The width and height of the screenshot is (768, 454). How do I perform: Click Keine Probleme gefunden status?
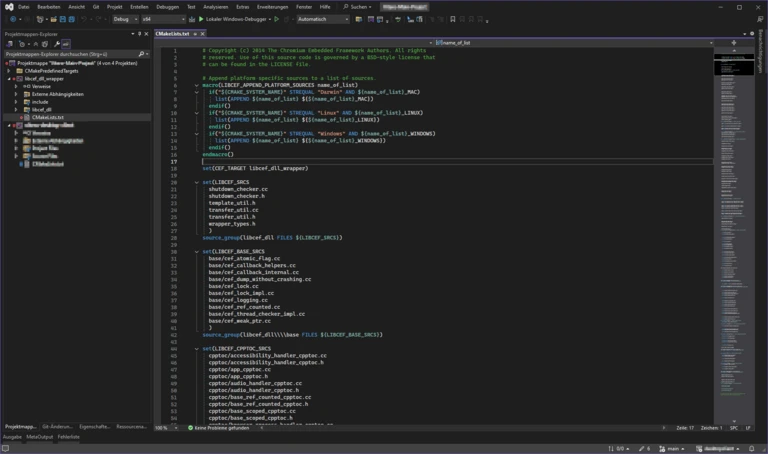pos(218,428)
